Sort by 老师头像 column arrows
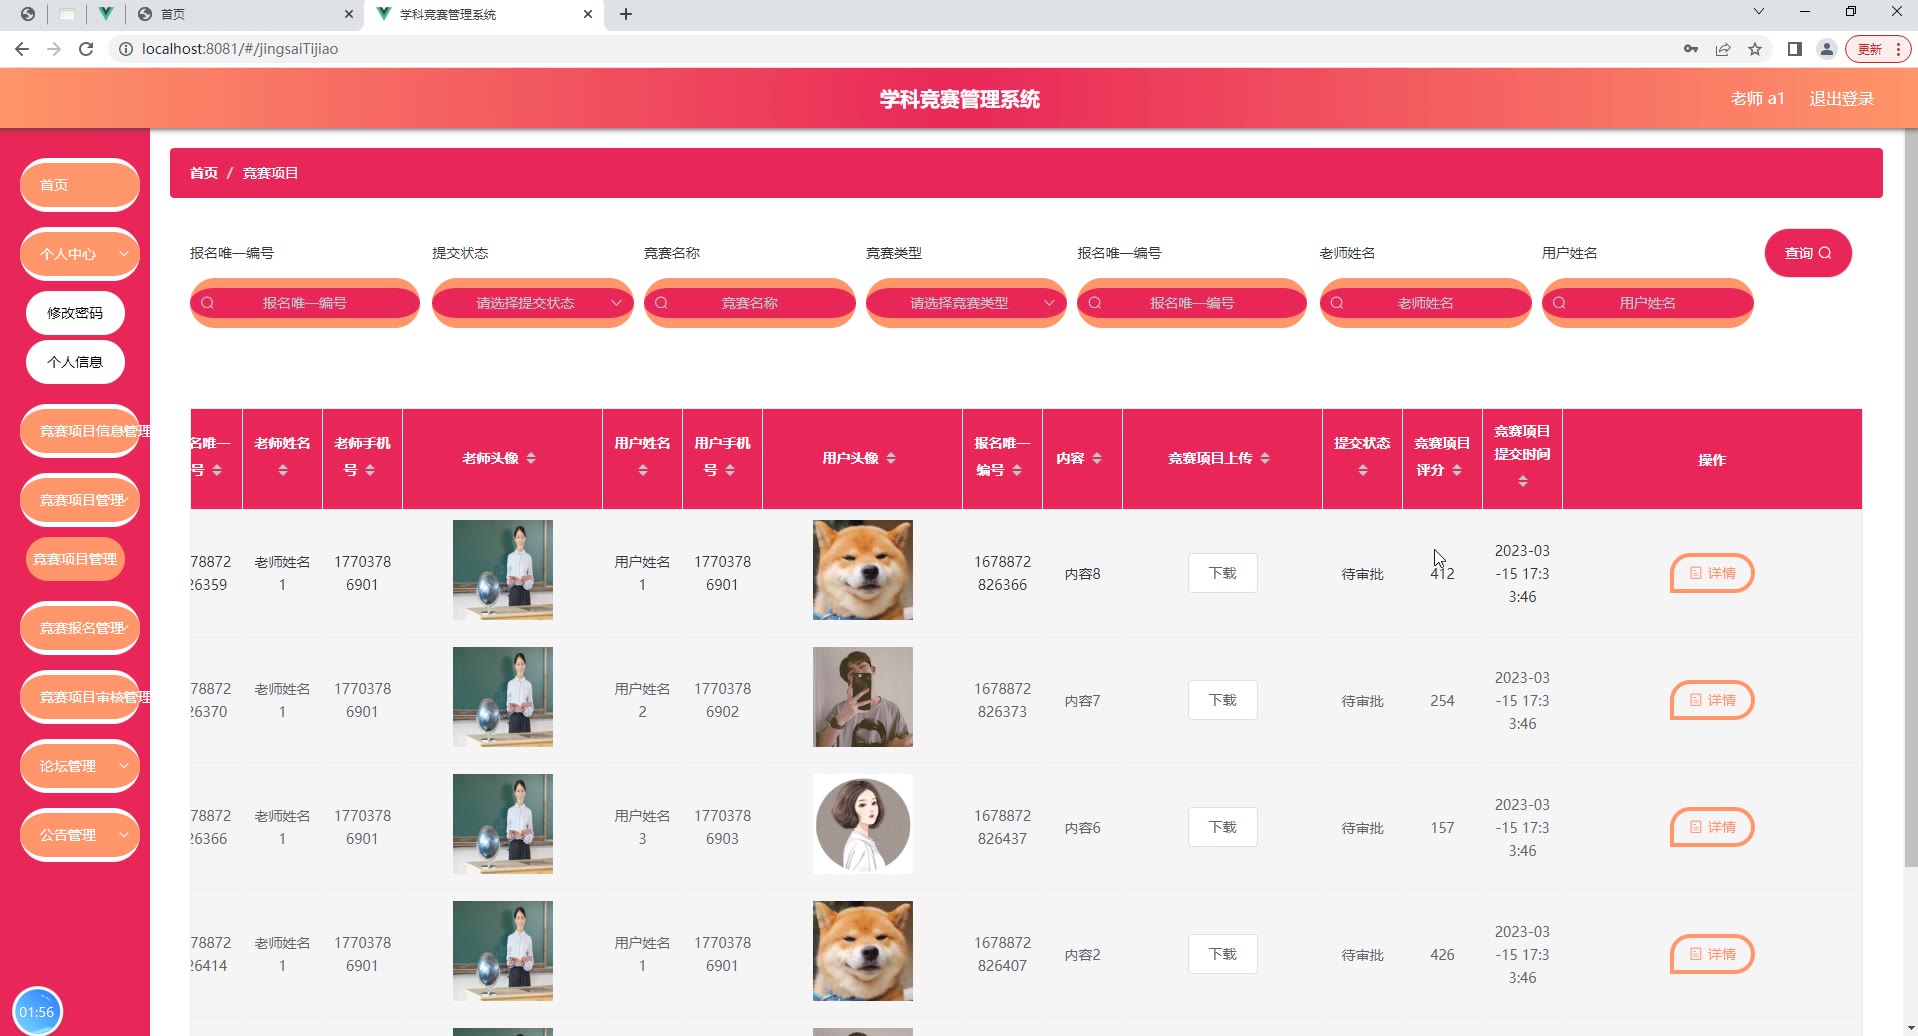This screenshot has width=1918, height=1036. coord(531,458)
